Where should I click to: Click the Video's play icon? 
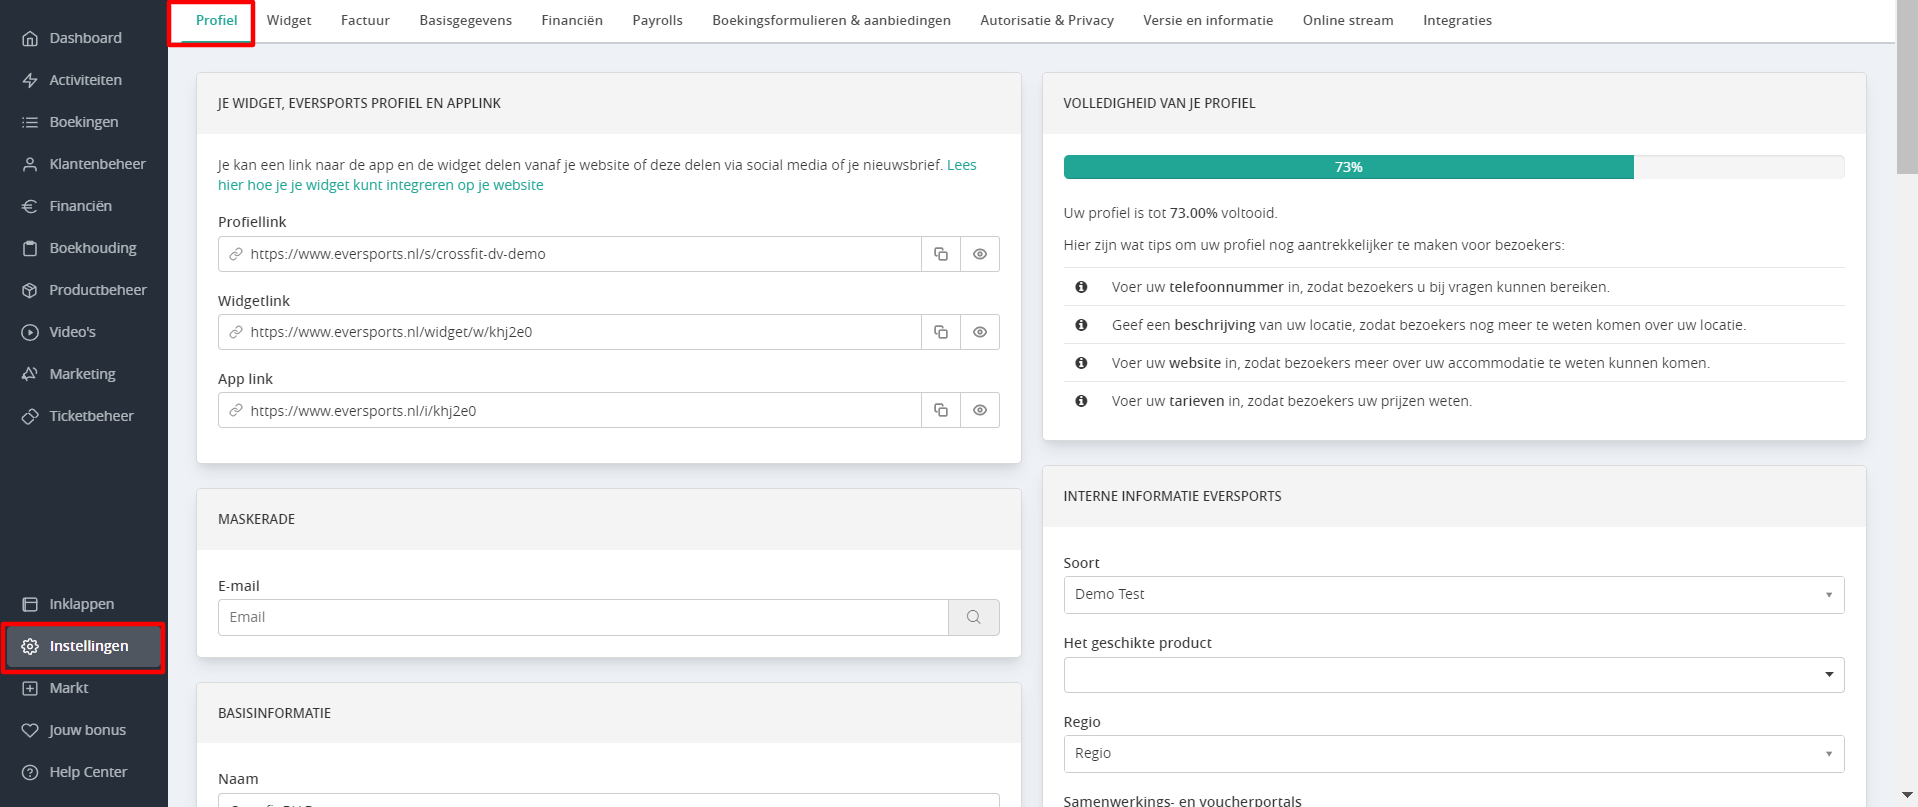(x=30, y=332)
